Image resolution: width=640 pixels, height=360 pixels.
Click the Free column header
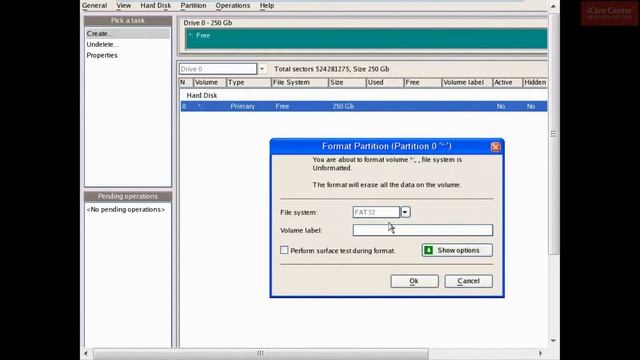[x=422, y=82]
